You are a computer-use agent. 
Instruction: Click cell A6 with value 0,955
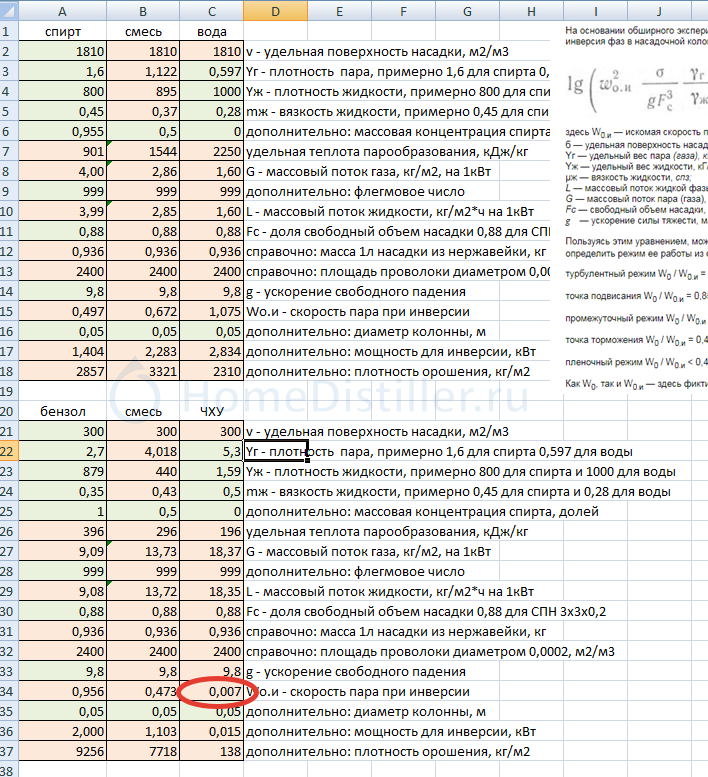(x=62, y=131)
